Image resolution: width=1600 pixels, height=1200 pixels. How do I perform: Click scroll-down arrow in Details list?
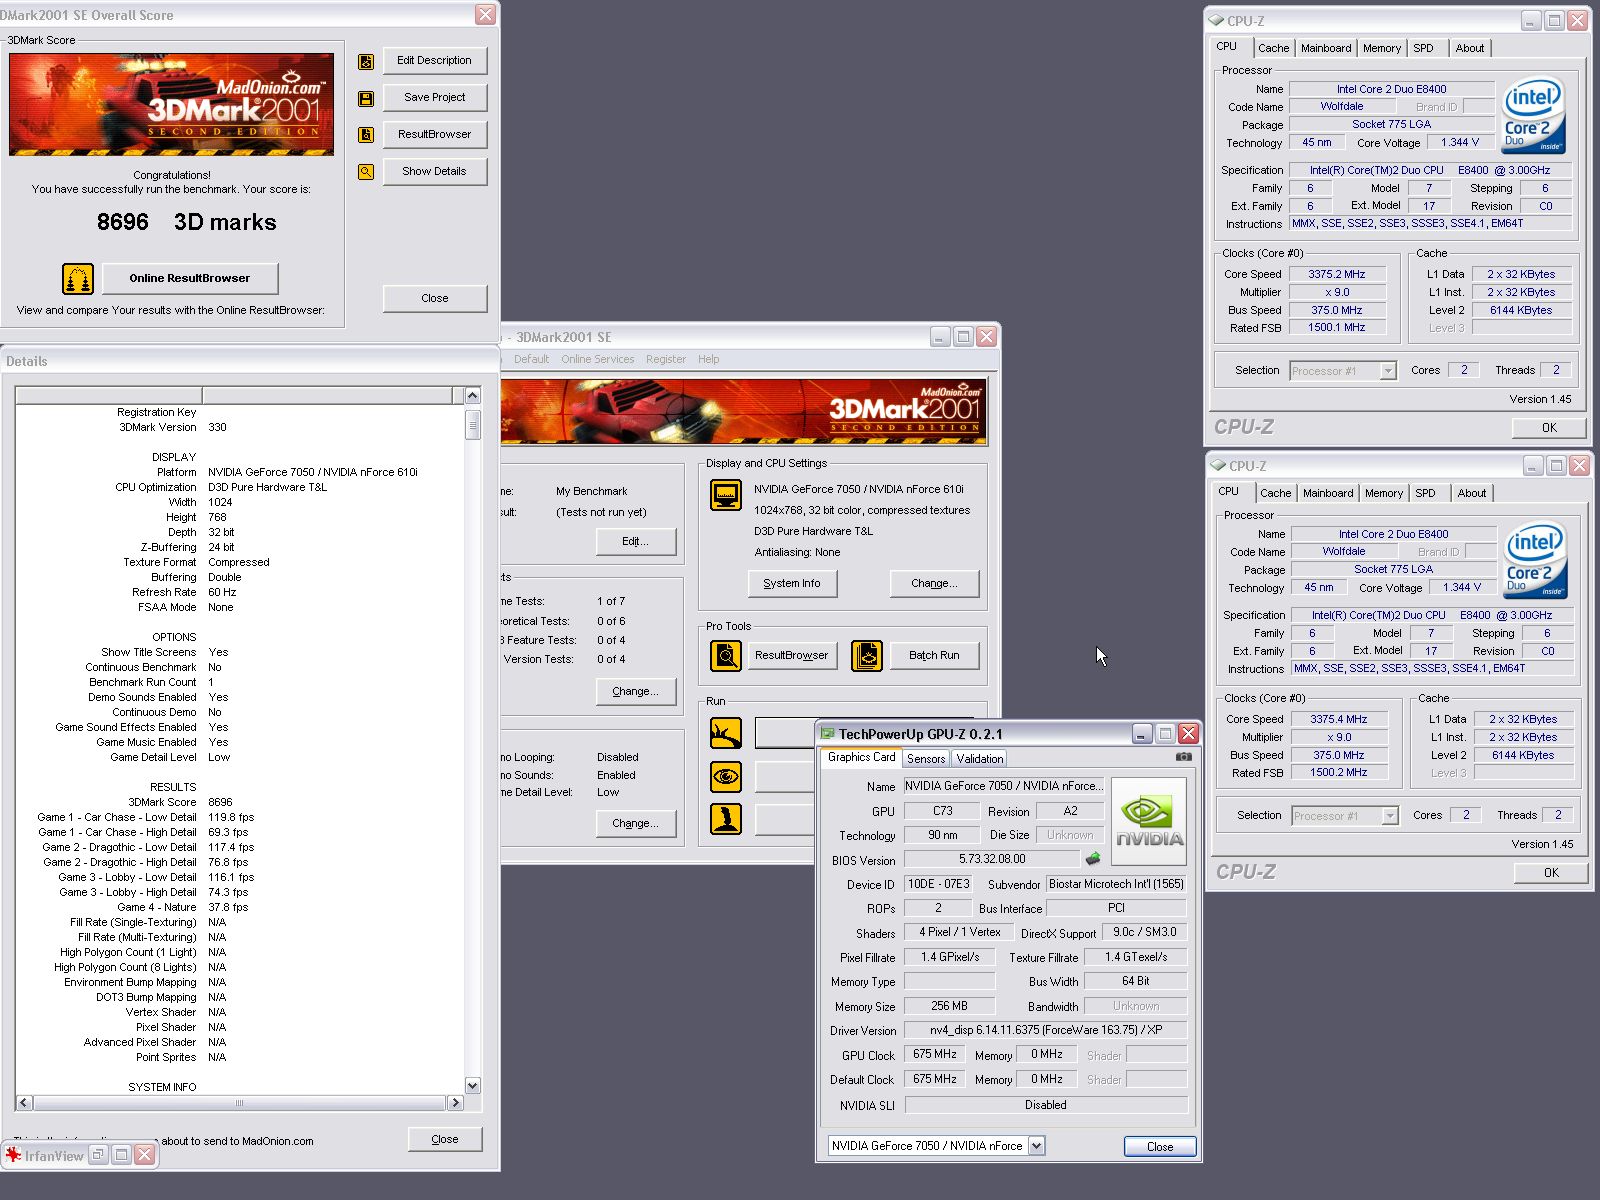click(473, 1086)
